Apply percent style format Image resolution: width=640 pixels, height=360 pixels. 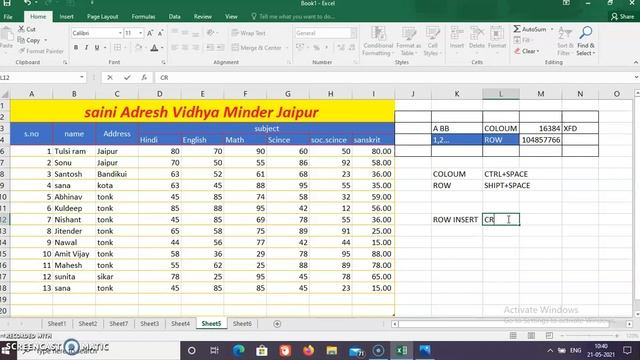tap(316, 48)
